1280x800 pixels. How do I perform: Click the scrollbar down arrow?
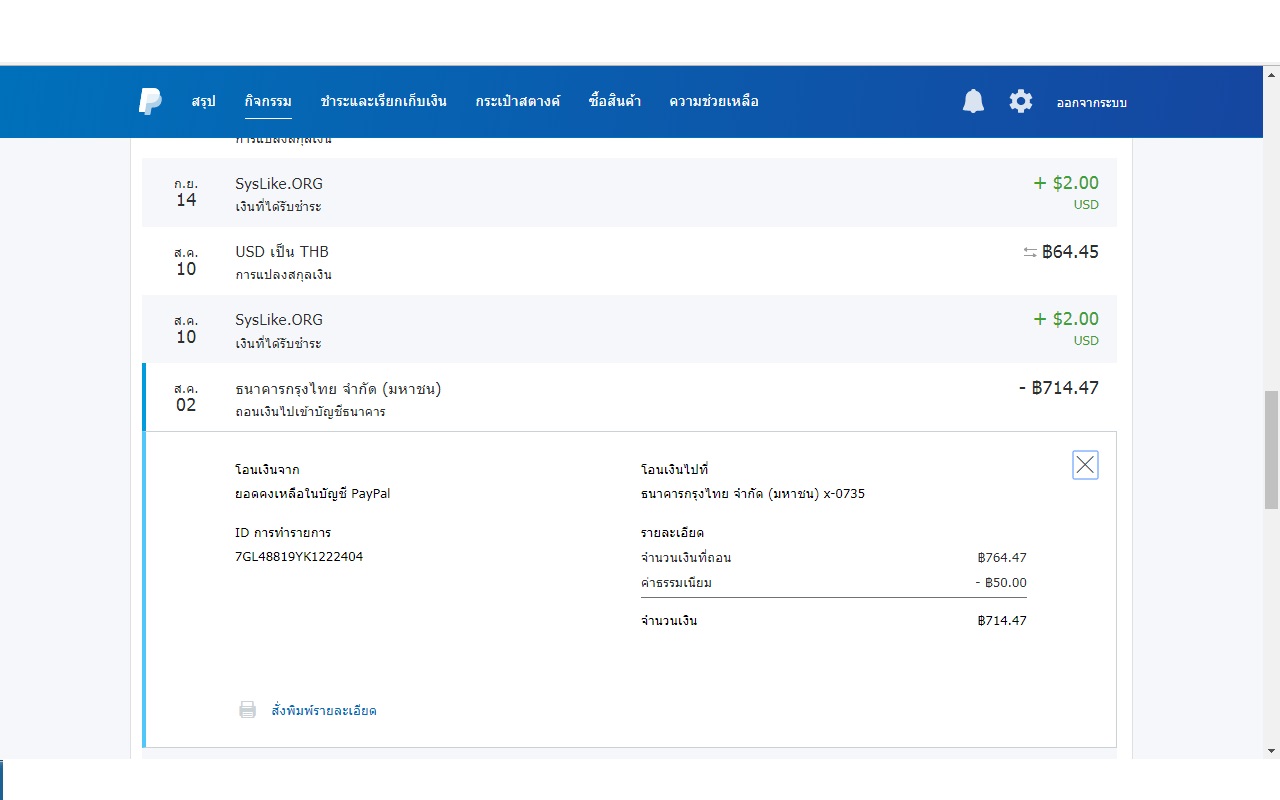click(1271, 750)
